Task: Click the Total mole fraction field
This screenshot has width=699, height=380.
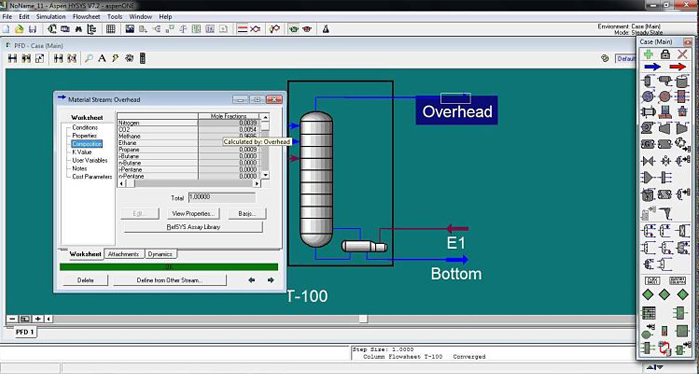Action: point(222,197)
